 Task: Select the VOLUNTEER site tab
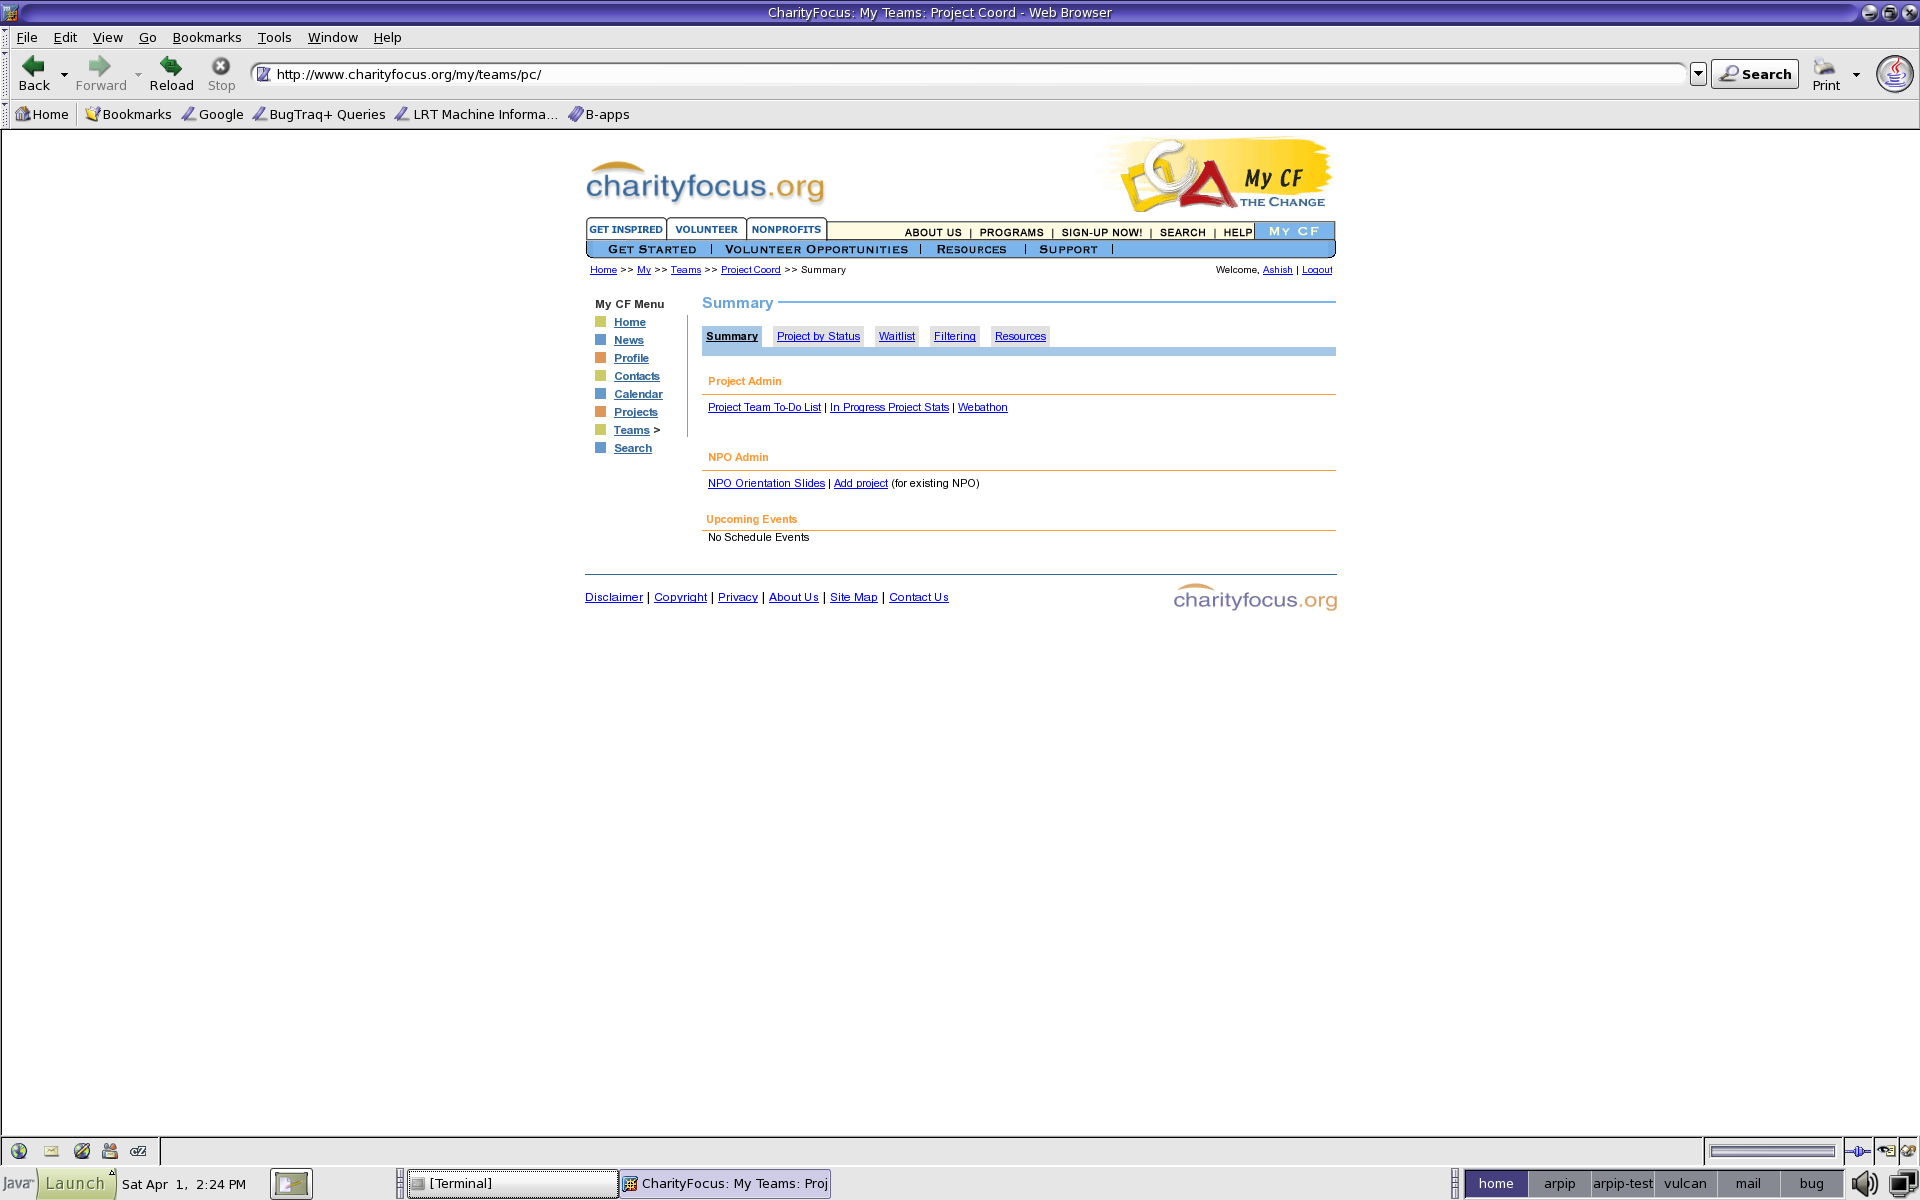point(706,229)
